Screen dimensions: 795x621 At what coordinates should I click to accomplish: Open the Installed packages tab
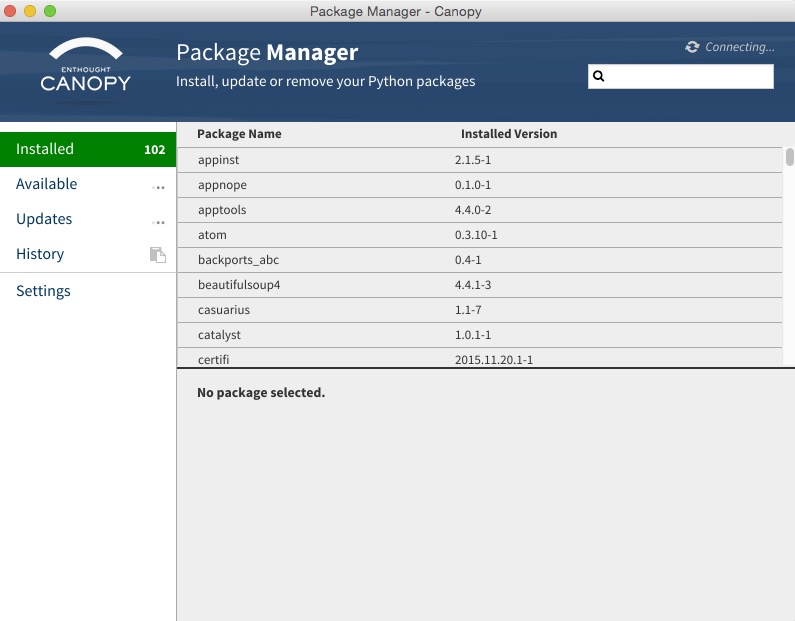45,149
